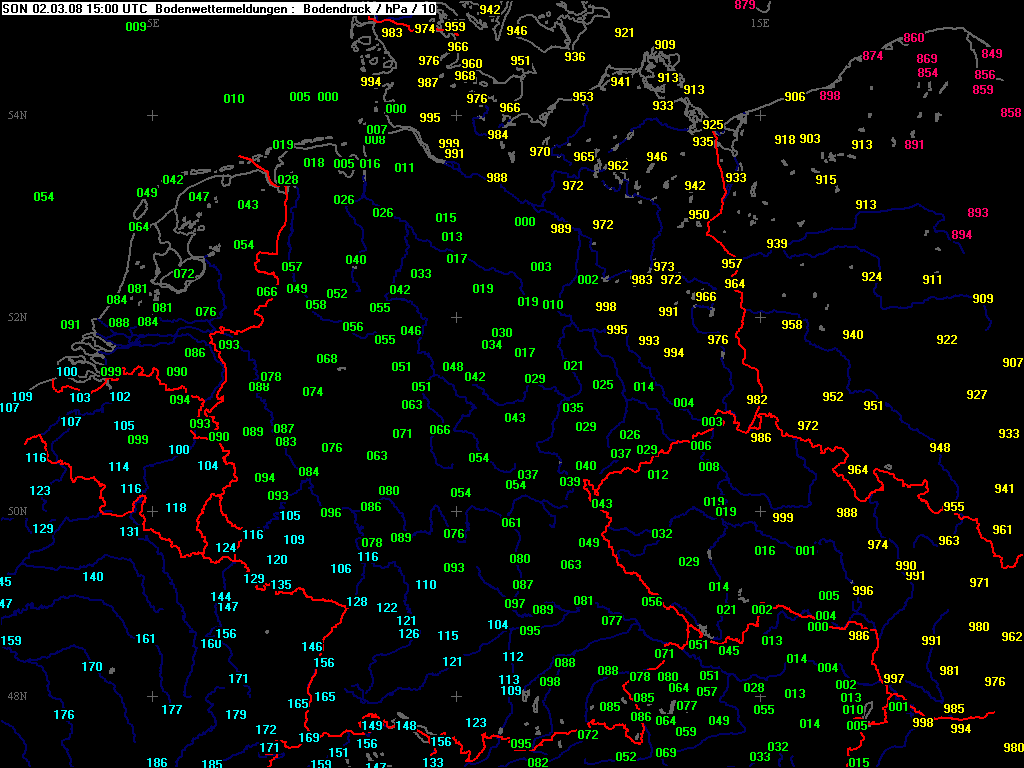The image size is (1024, 768).
Task: Click the magenta 879 pressure reading
Action: (745, 5)
